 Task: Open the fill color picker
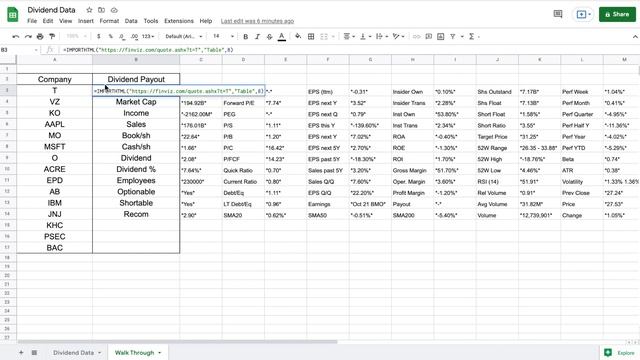tap(298, 37)
